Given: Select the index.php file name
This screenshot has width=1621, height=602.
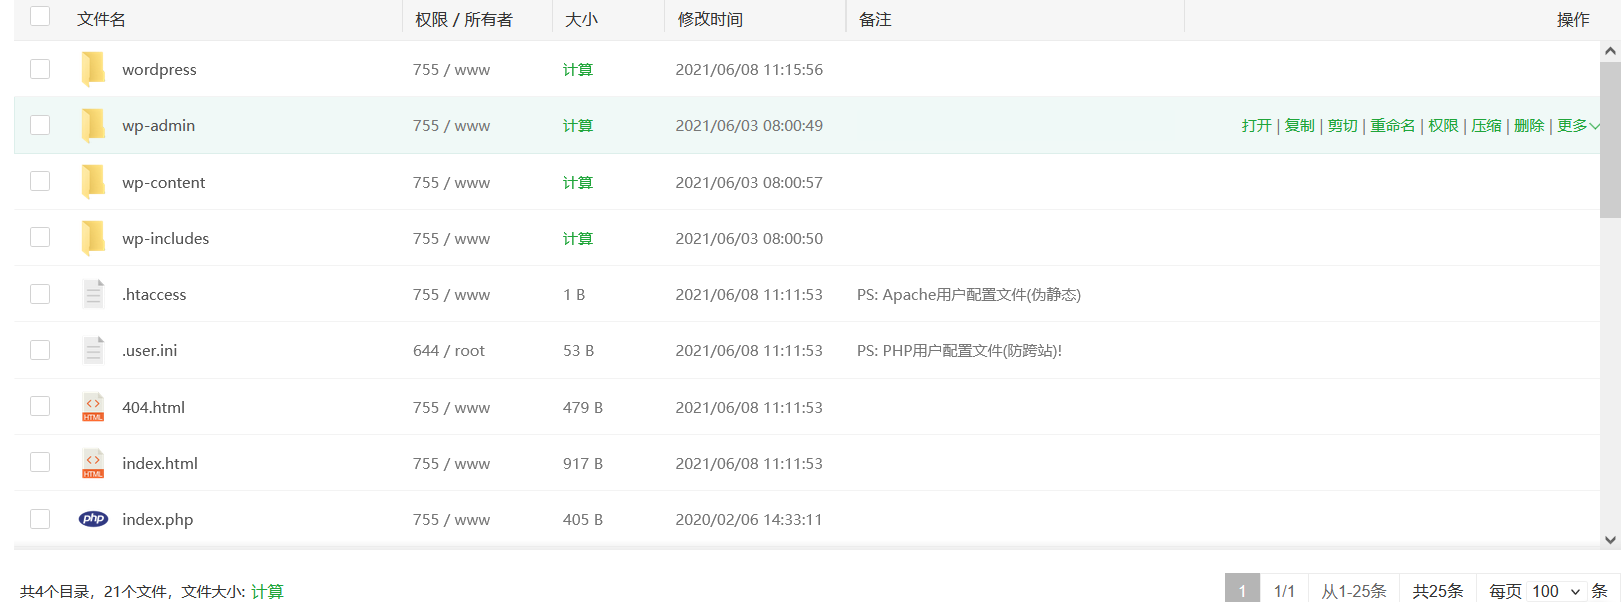Looking at the screenshot, I should click(x=157, y=519).
